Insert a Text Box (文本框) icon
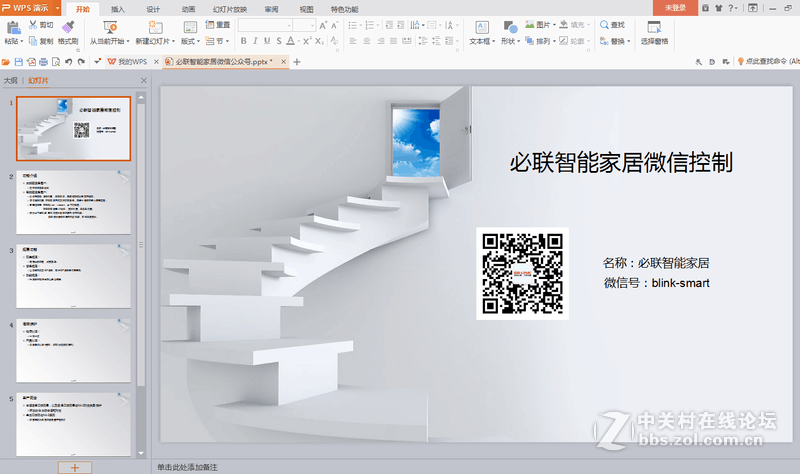The image size is (800, 474). point(482,27)
